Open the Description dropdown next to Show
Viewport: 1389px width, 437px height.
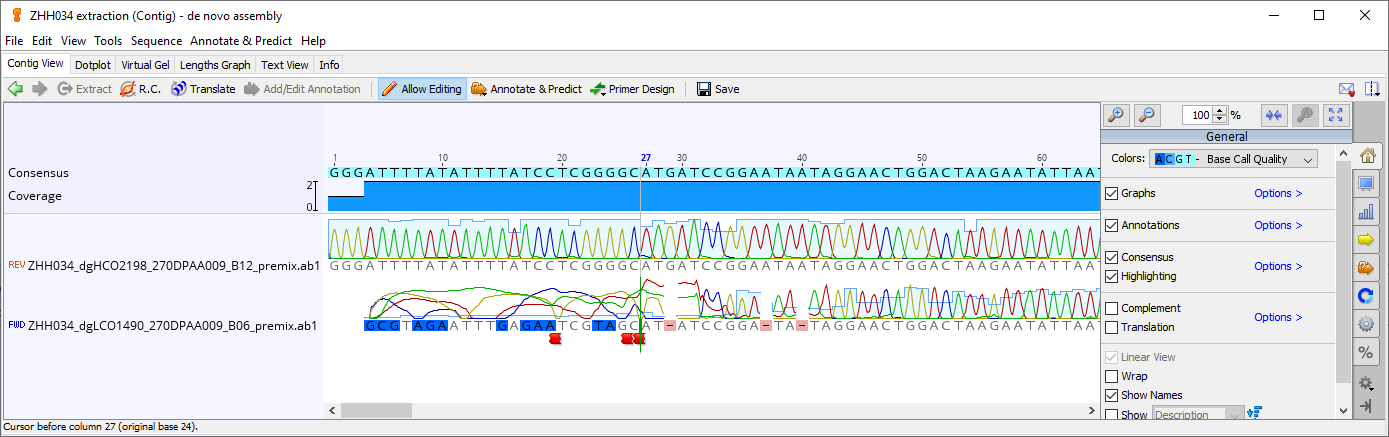tap(1199, 414)
